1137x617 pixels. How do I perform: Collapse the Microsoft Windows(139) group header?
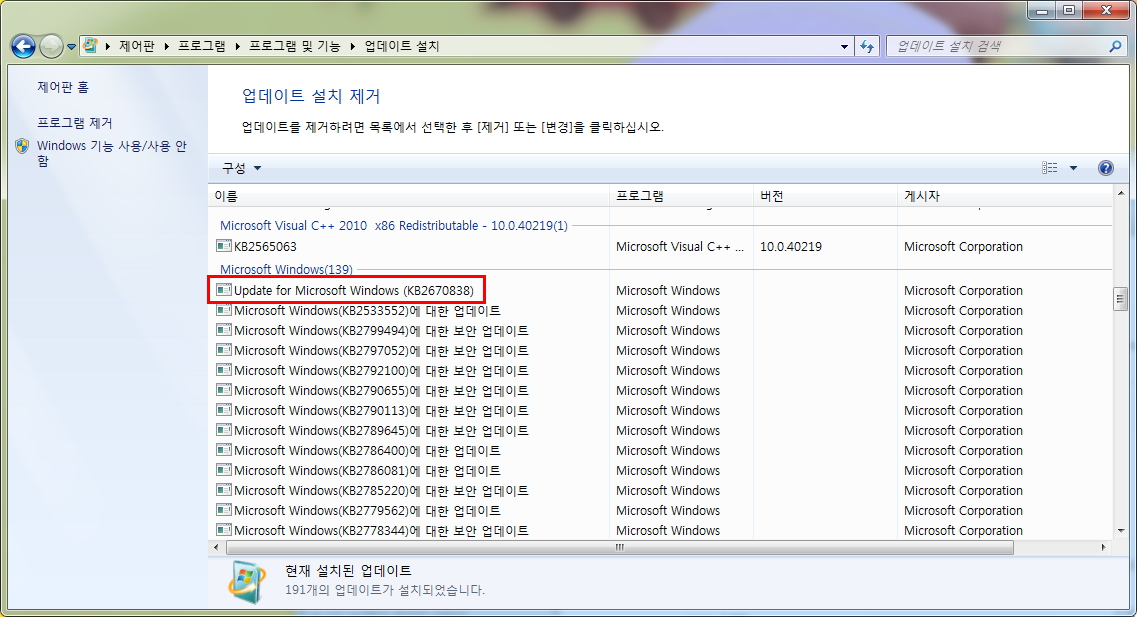pyautogui.click(x=286, y=269)
